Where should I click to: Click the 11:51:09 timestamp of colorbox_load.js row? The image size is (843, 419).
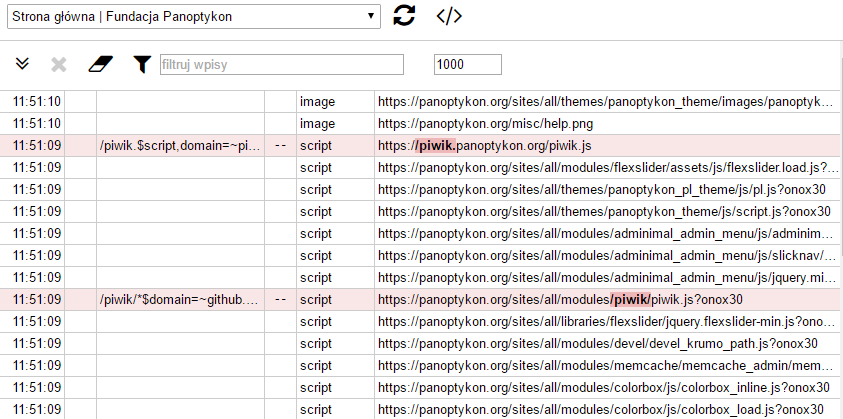point(37,409)
